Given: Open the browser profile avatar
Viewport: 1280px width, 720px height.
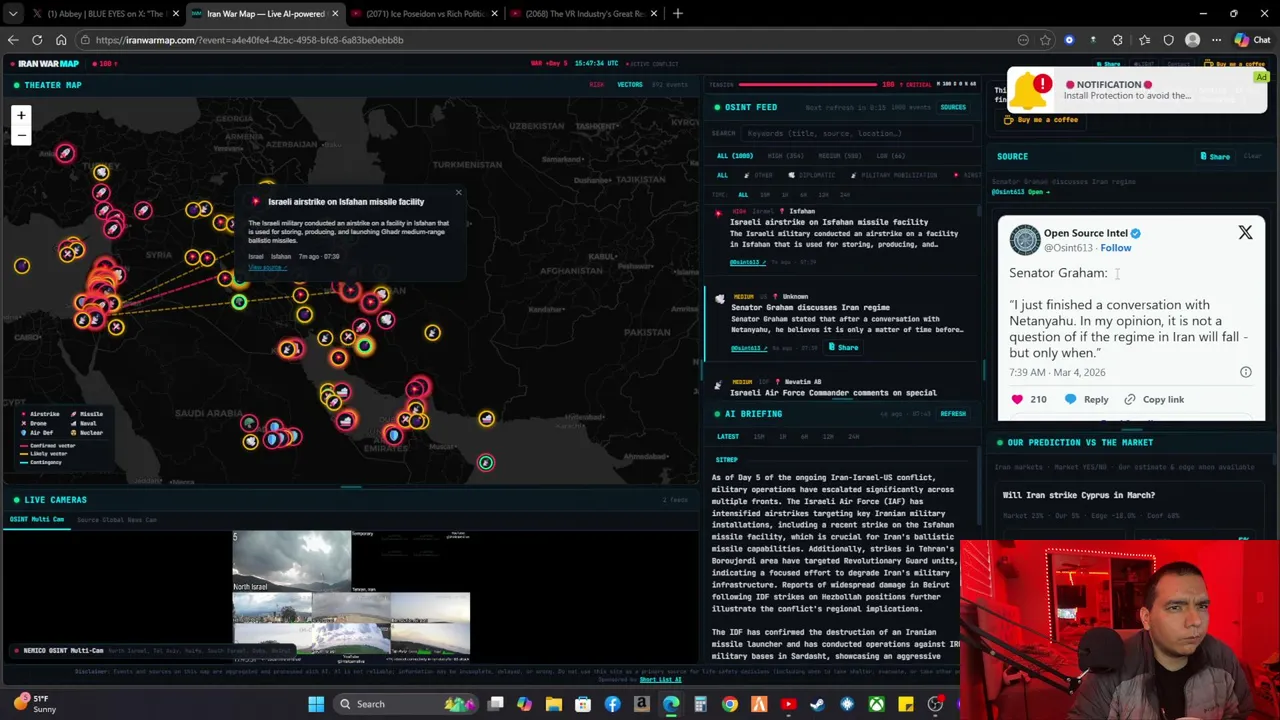Looking at the screenshot, I should (x=1192, y=40).
